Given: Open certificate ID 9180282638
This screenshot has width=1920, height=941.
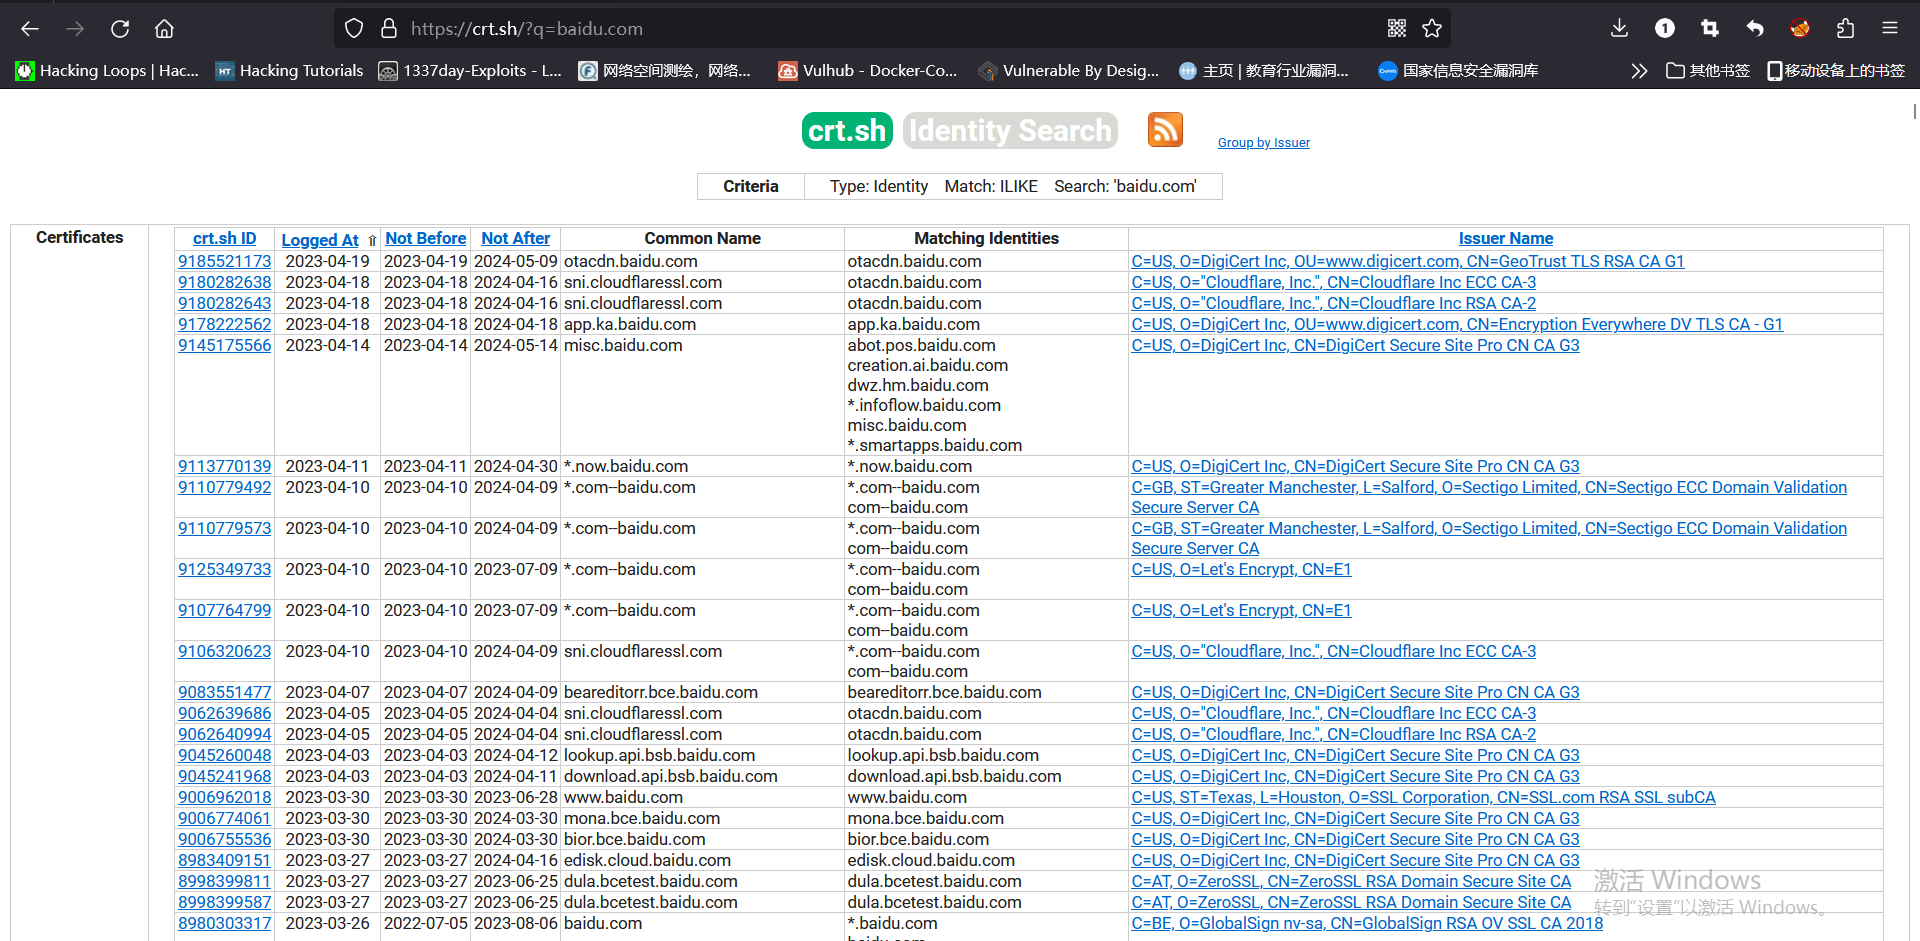Looking at the screenshot, I should pyautogui.click(x=225, y=282).
